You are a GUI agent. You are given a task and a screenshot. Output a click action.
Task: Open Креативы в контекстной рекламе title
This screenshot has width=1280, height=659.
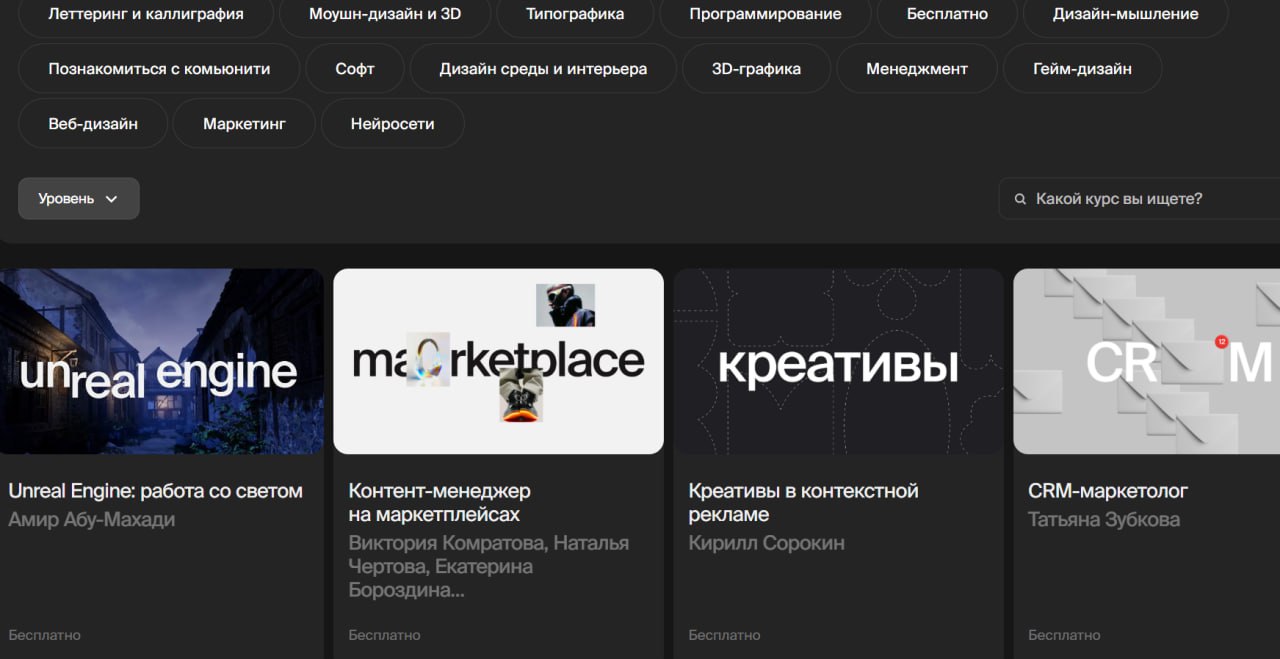pyautogui.click(x=803, y=503)
